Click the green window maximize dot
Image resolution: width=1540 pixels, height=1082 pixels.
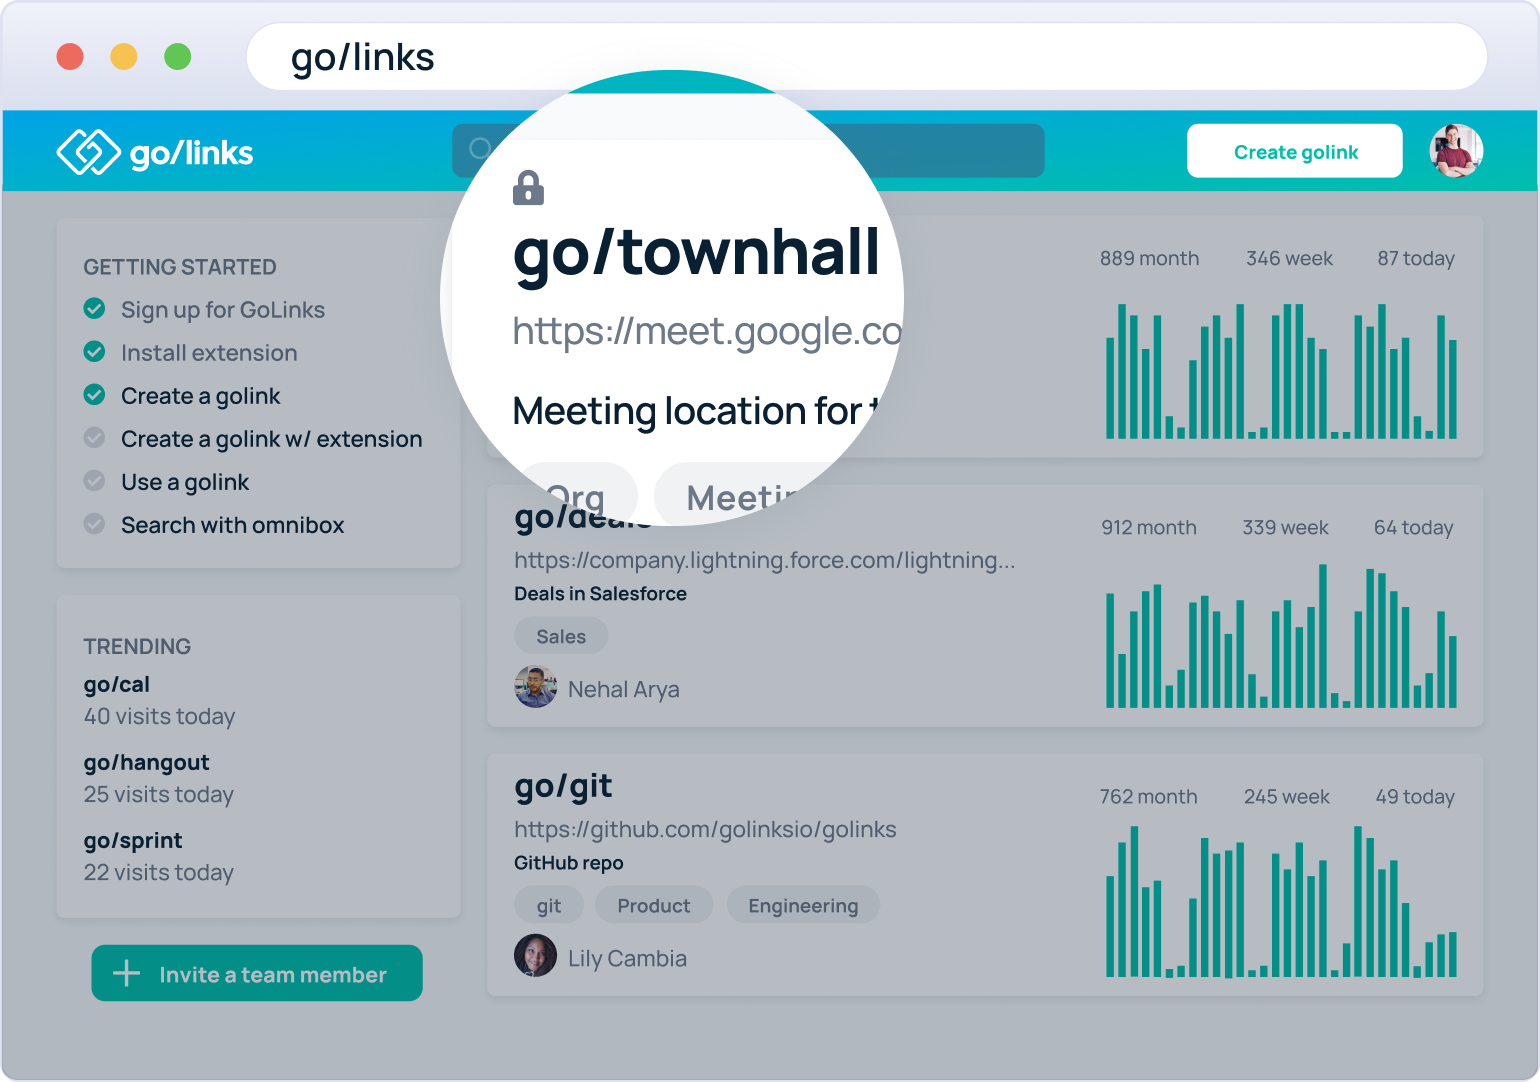point(178,57)
